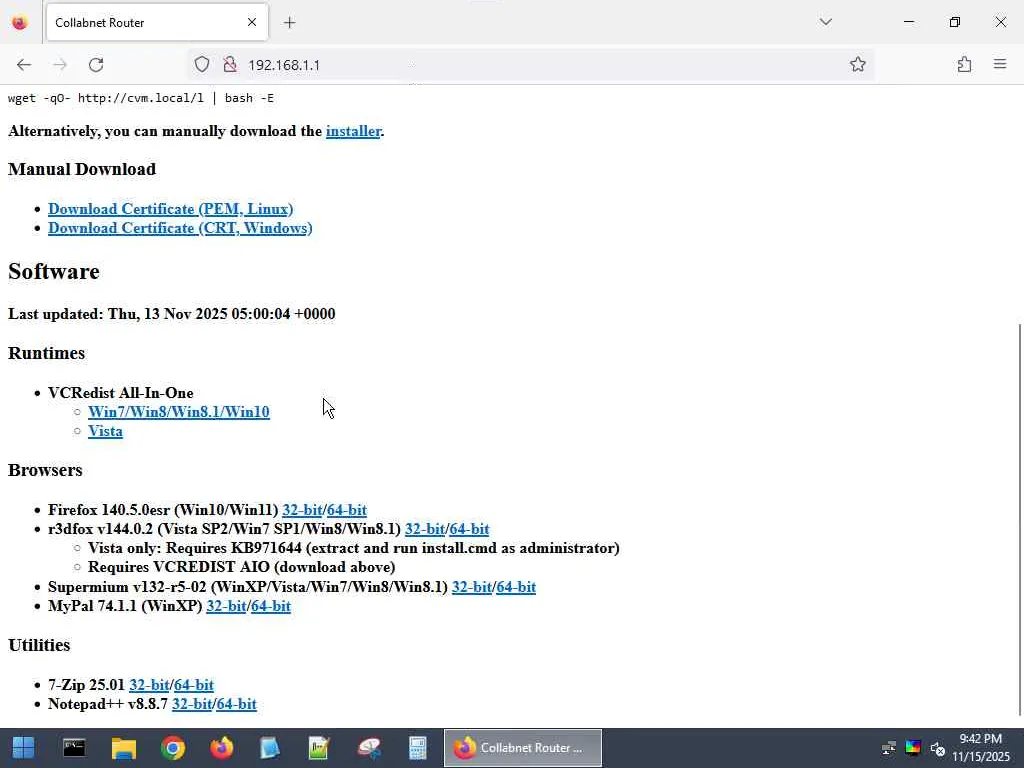Open the Notepad++ taskbar icon
Screen dimensions: 1024x768
319,748
